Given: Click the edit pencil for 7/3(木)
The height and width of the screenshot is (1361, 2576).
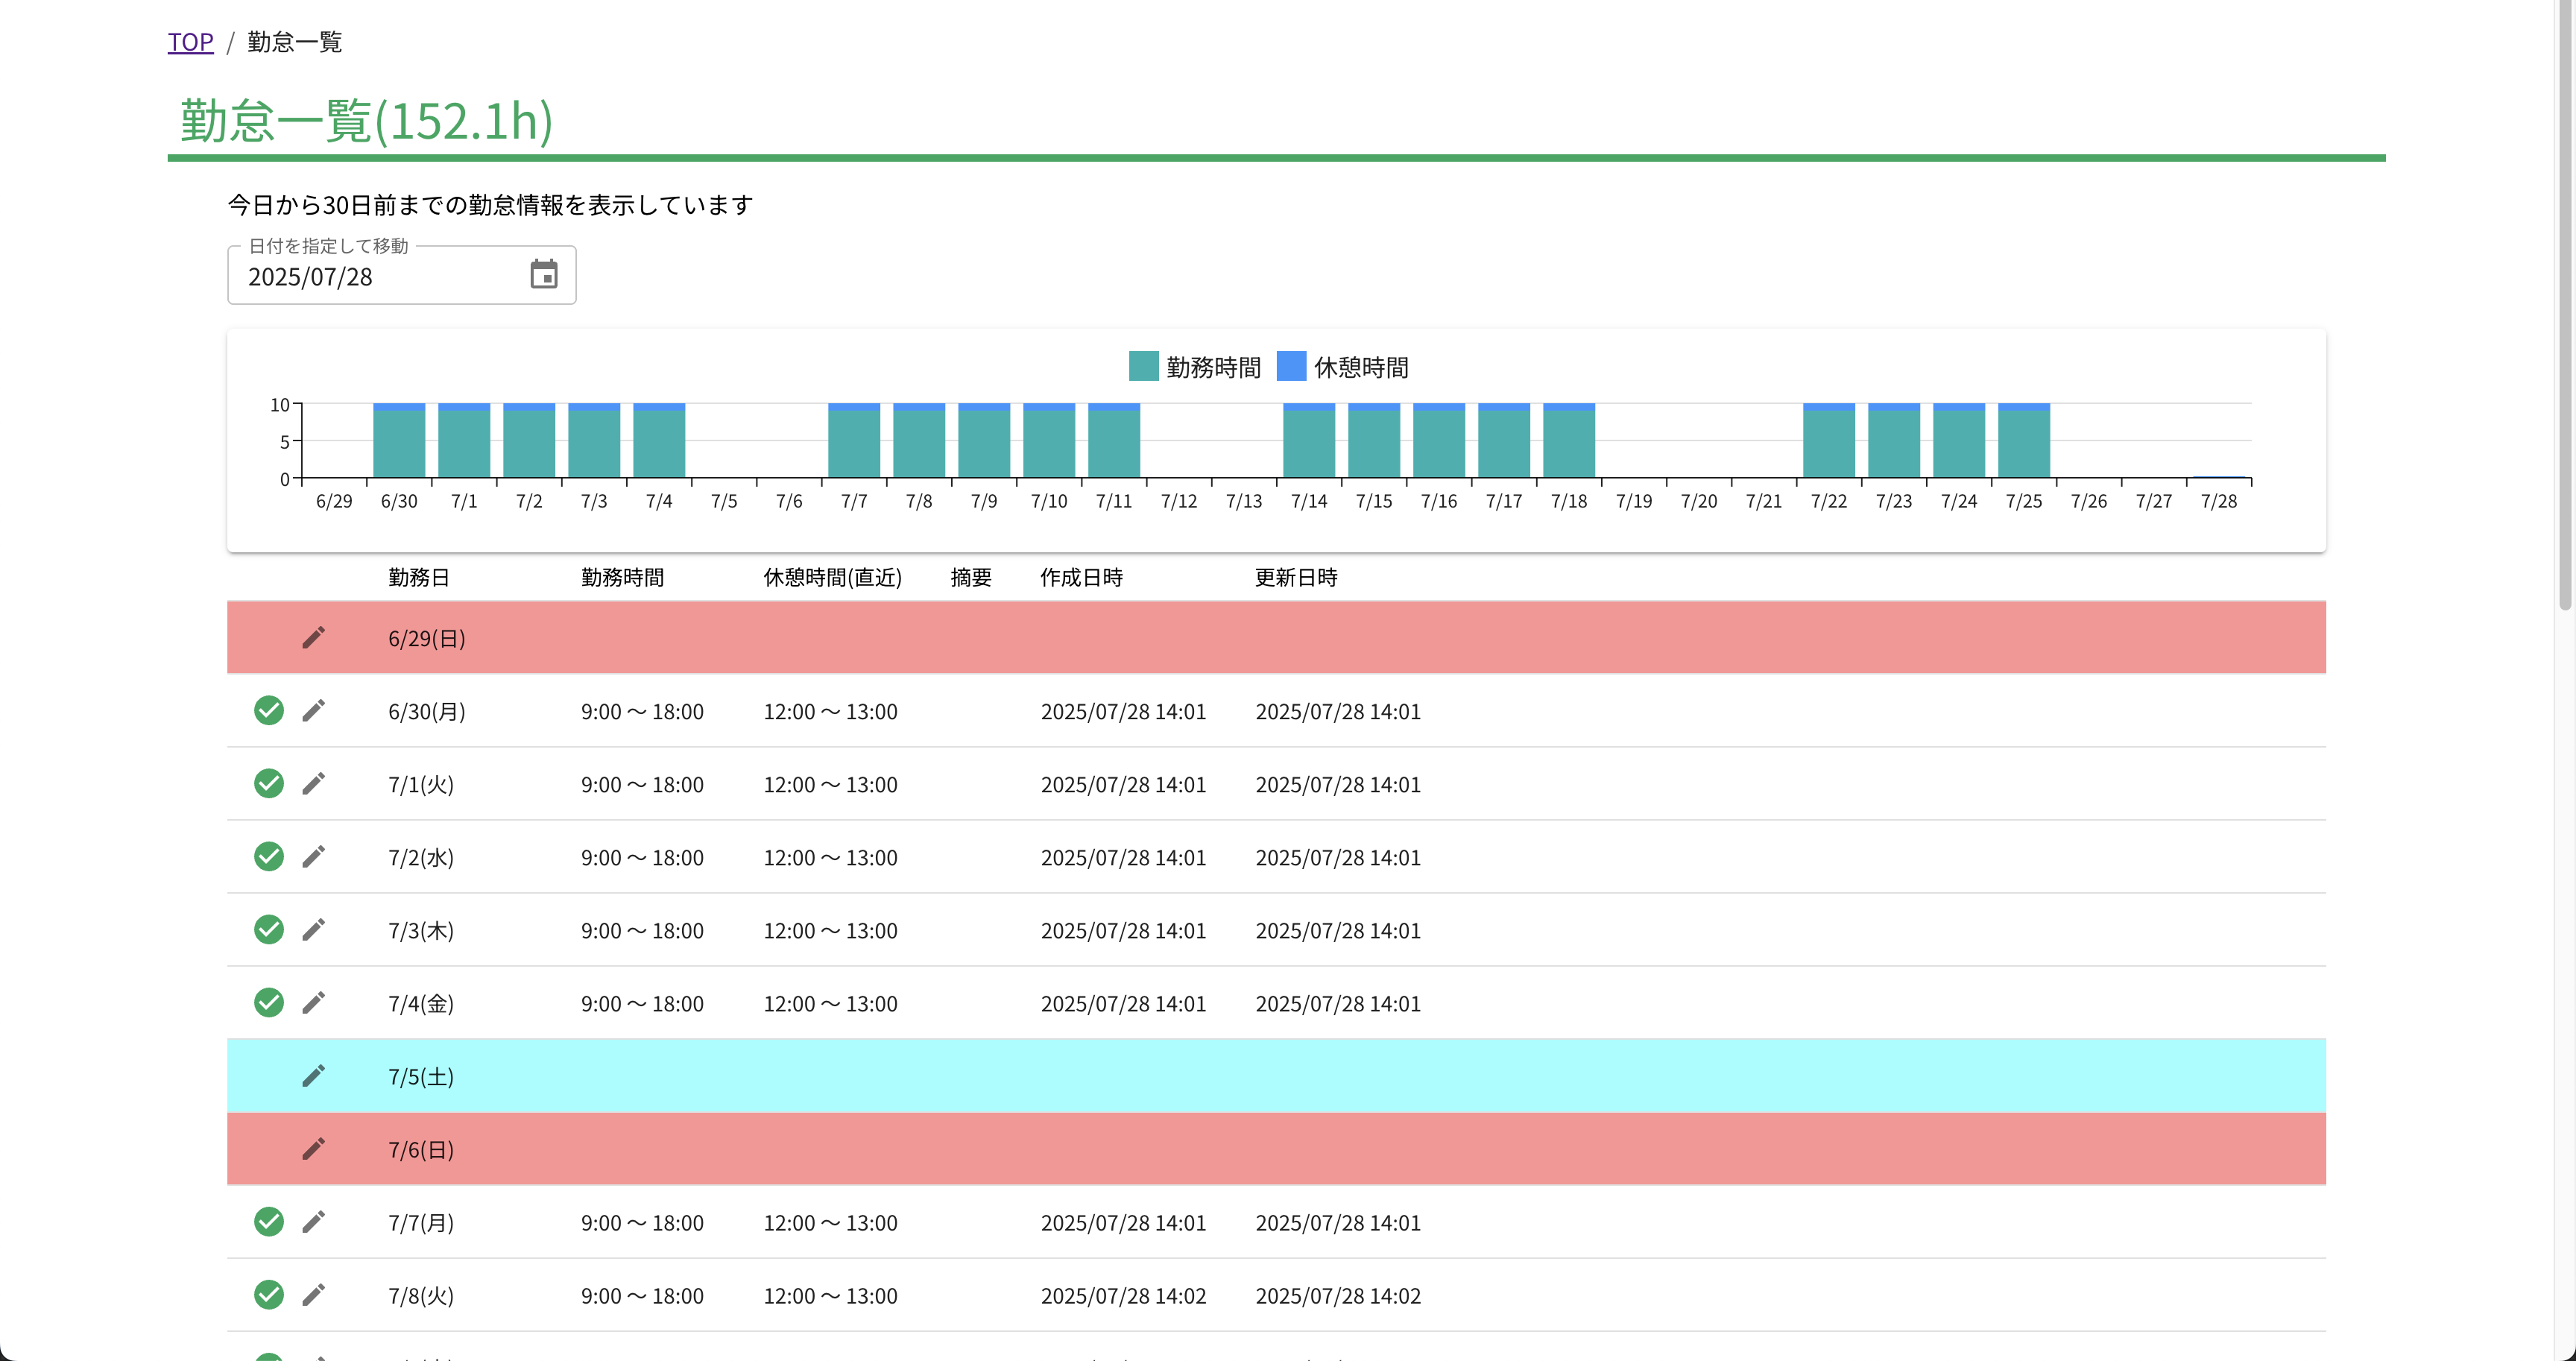Looking at the screenshot, I should 313,930.
